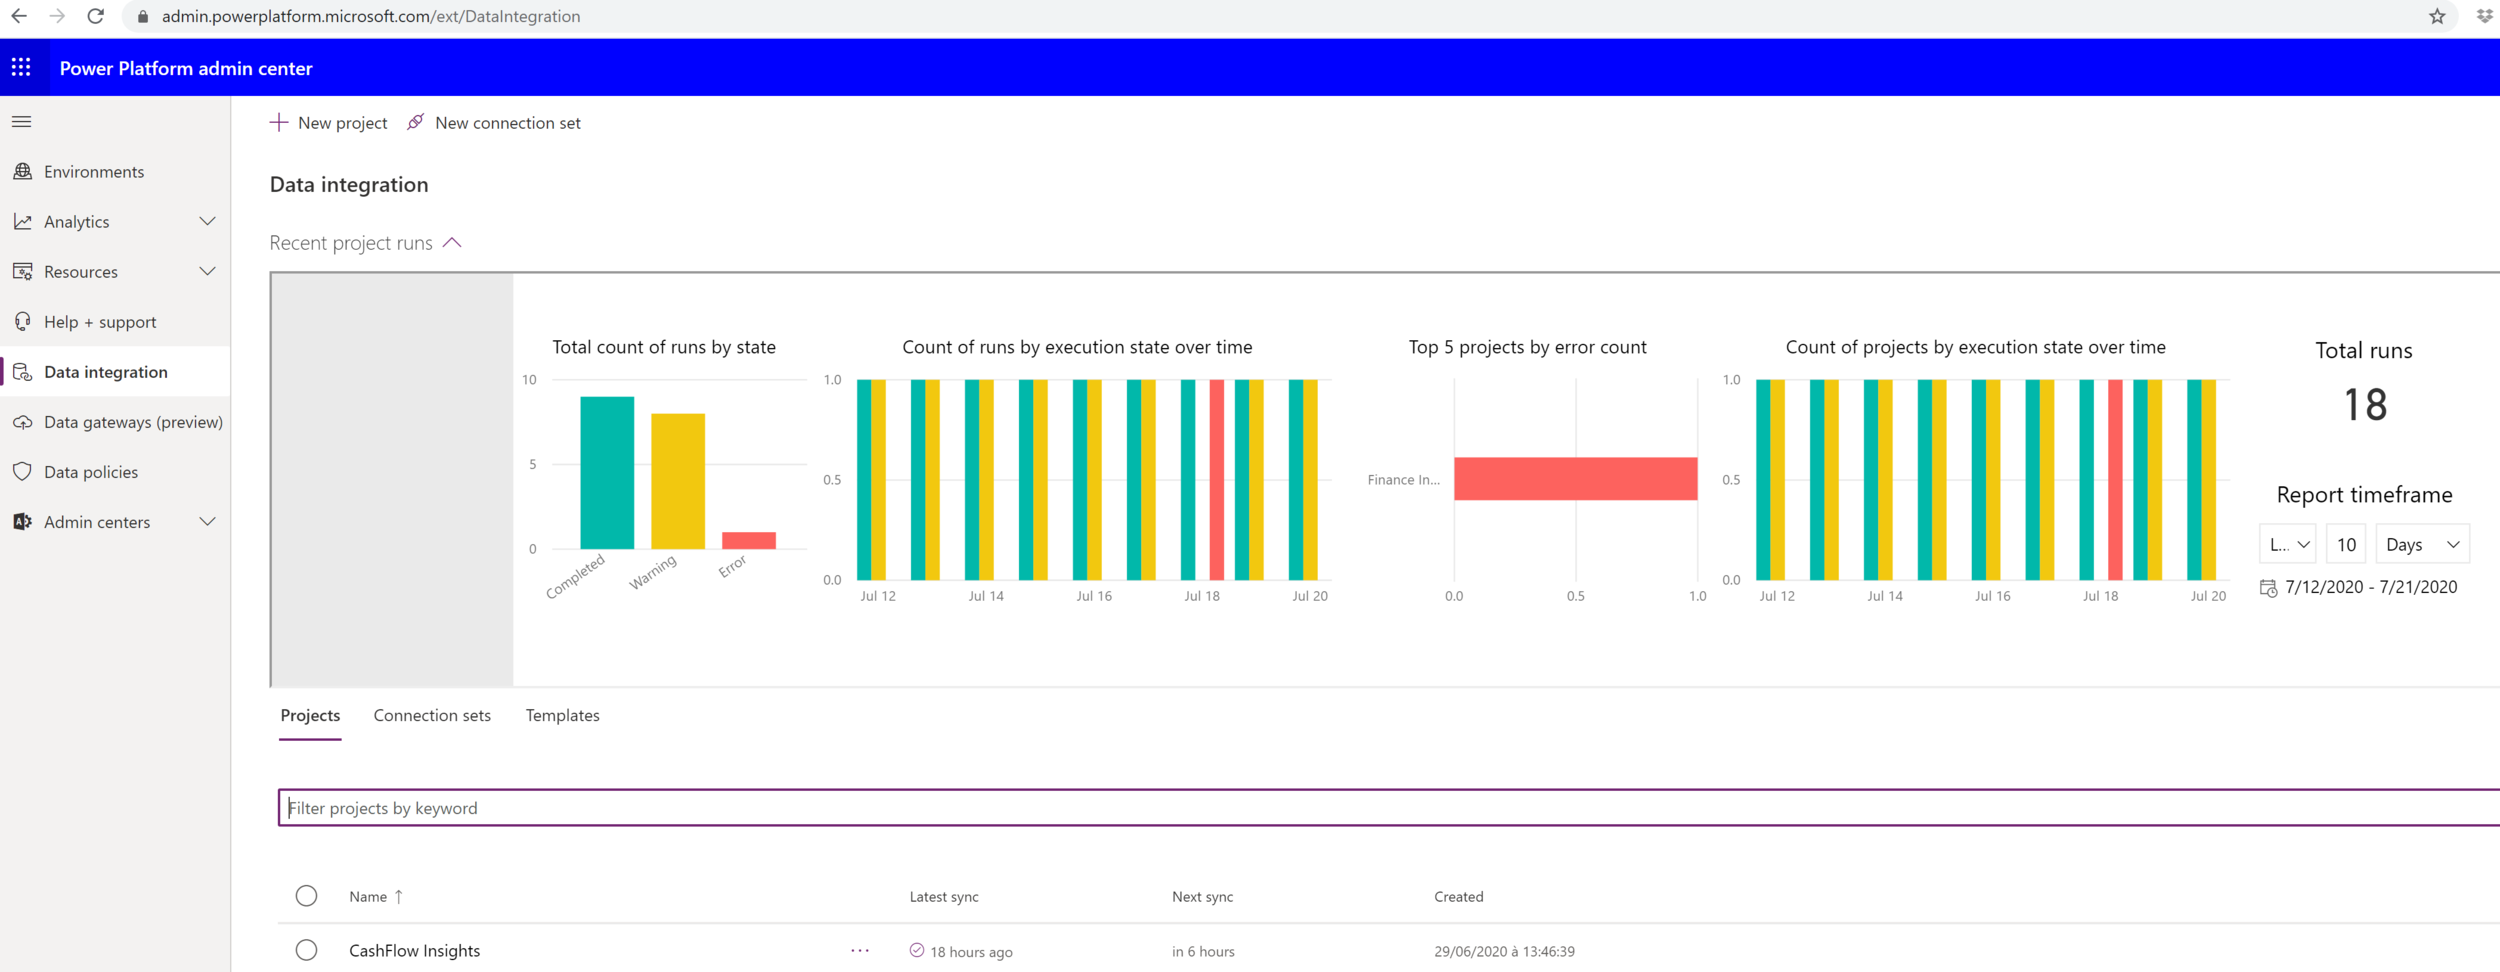
Task: Click the Data policies shield icon
Action: (x=22, y=472)
